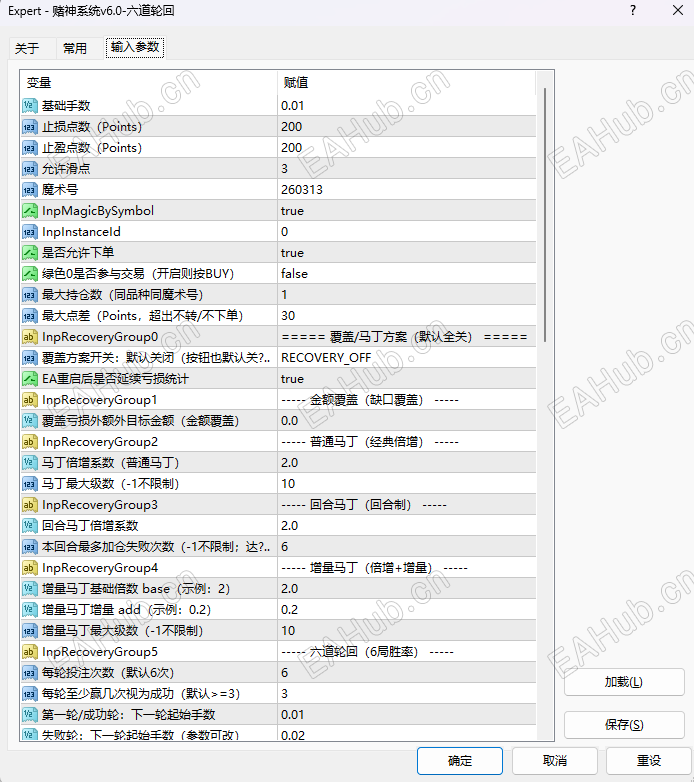Click the integer icon beside 允许滑点
The width and height of the screenshot is (694, 782).
click(29, 169)
